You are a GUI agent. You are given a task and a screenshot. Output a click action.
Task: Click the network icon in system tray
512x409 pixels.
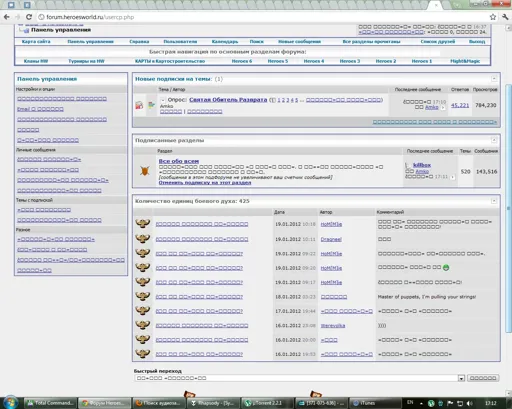click(x=460, y=403)
